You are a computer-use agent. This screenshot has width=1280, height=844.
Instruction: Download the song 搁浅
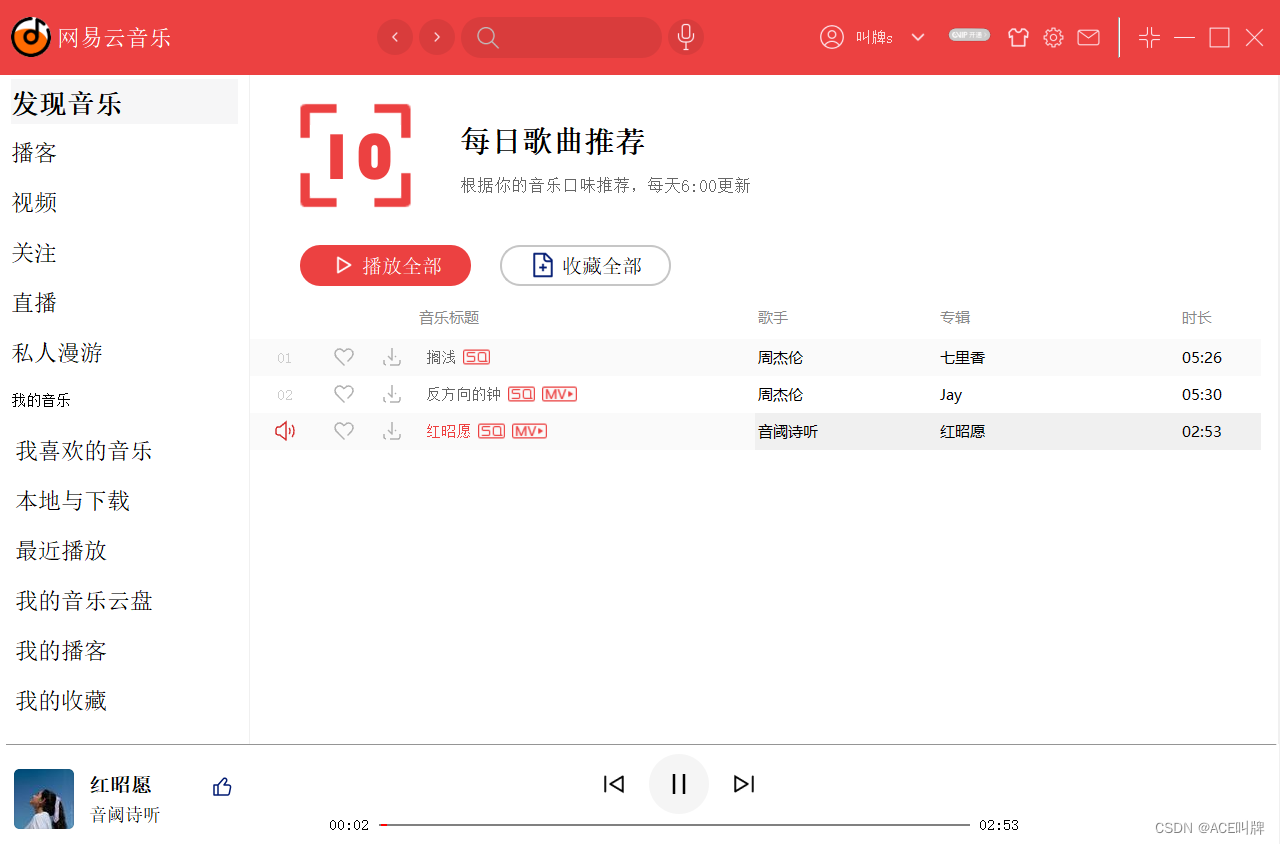[x=392, y=357]
